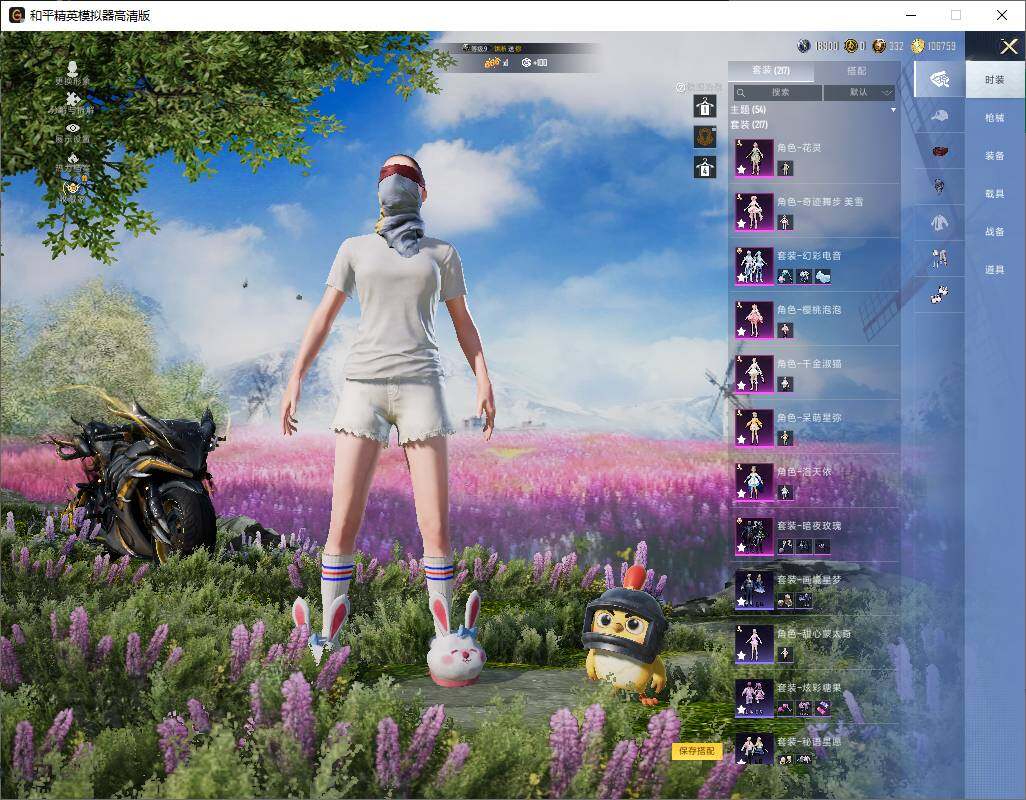Select the pants category icon
Image resolution: width=1026 pixels, height=800 pixels.
coord(940,259)
